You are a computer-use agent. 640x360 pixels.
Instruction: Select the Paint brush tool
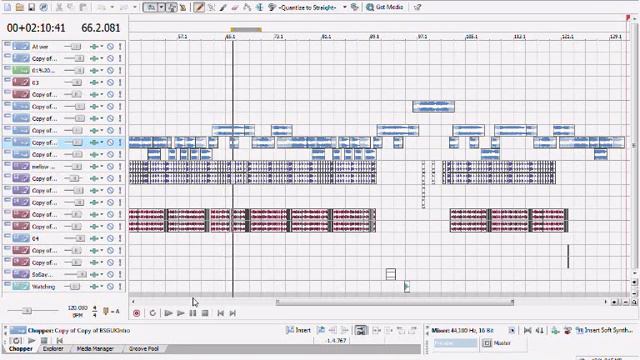pos(223,7)
